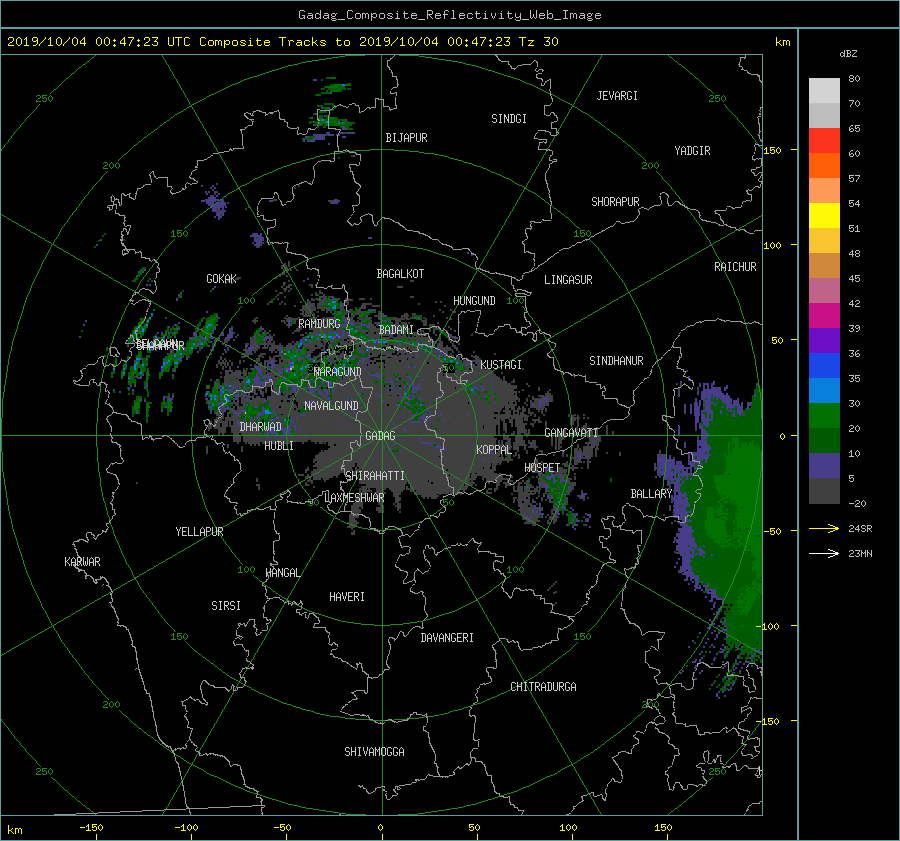Select the BAGALKOT label
Image resolution: width=900 pixels, height=841 pixels.
coord(400,274)
